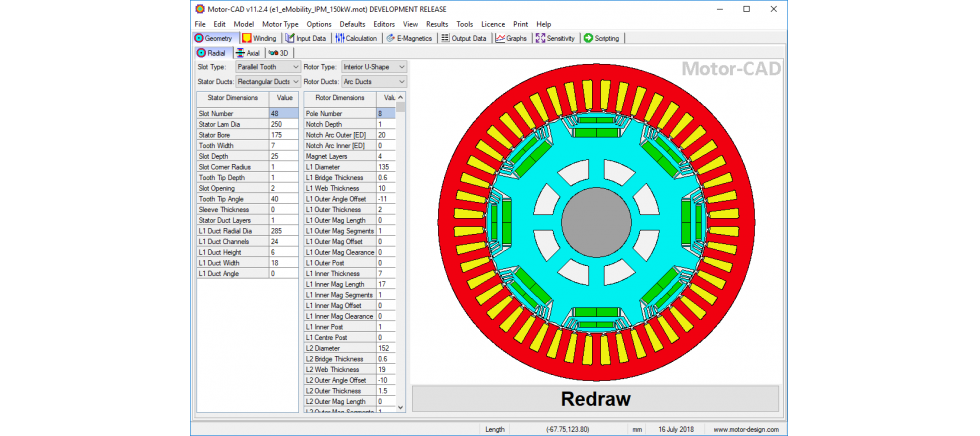Open the Sensitivity tab

coord(556,38)
